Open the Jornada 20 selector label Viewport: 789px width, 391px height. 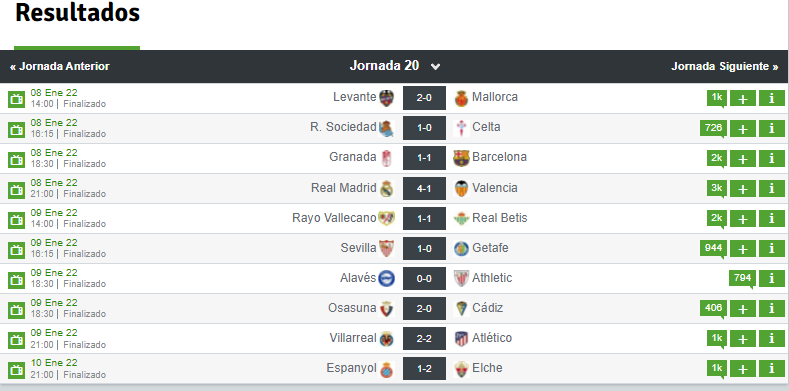click(384, 66)
